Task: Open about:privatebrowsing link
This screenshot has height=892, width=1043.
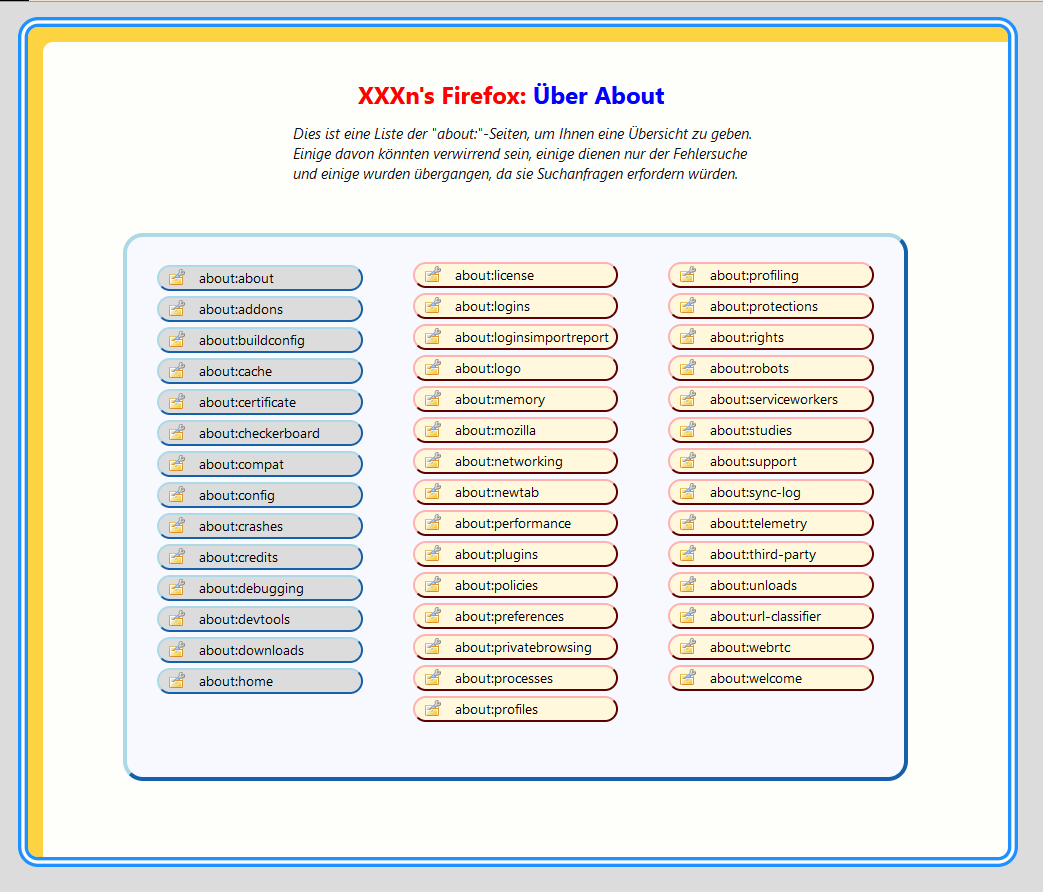Action: point(516,647)
